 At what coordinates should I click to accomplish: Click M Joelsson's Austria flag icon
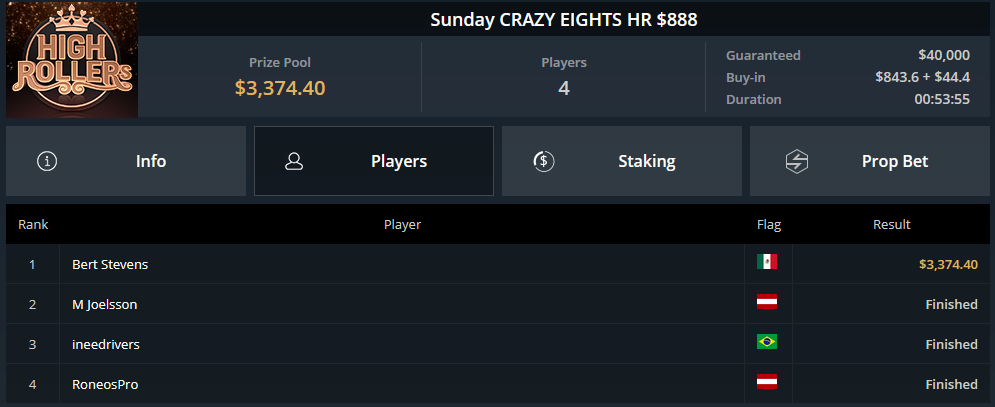(x=767, y=302)
